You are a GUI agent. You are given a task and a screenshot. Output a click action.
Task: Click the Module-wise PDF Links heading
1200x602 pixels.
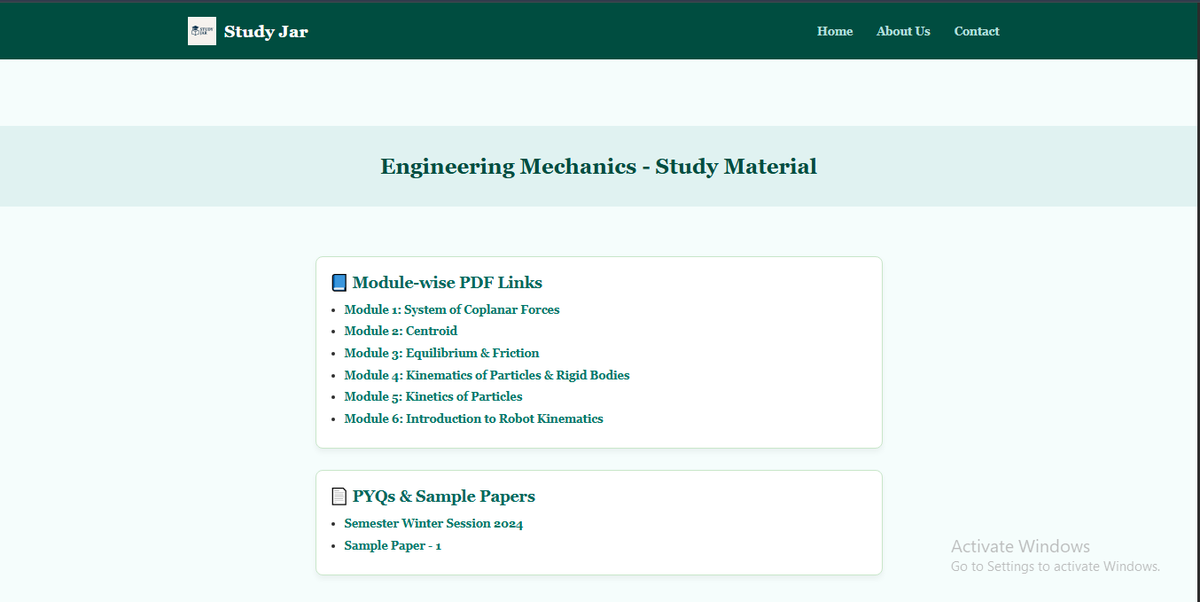click(x=447, y=283)
